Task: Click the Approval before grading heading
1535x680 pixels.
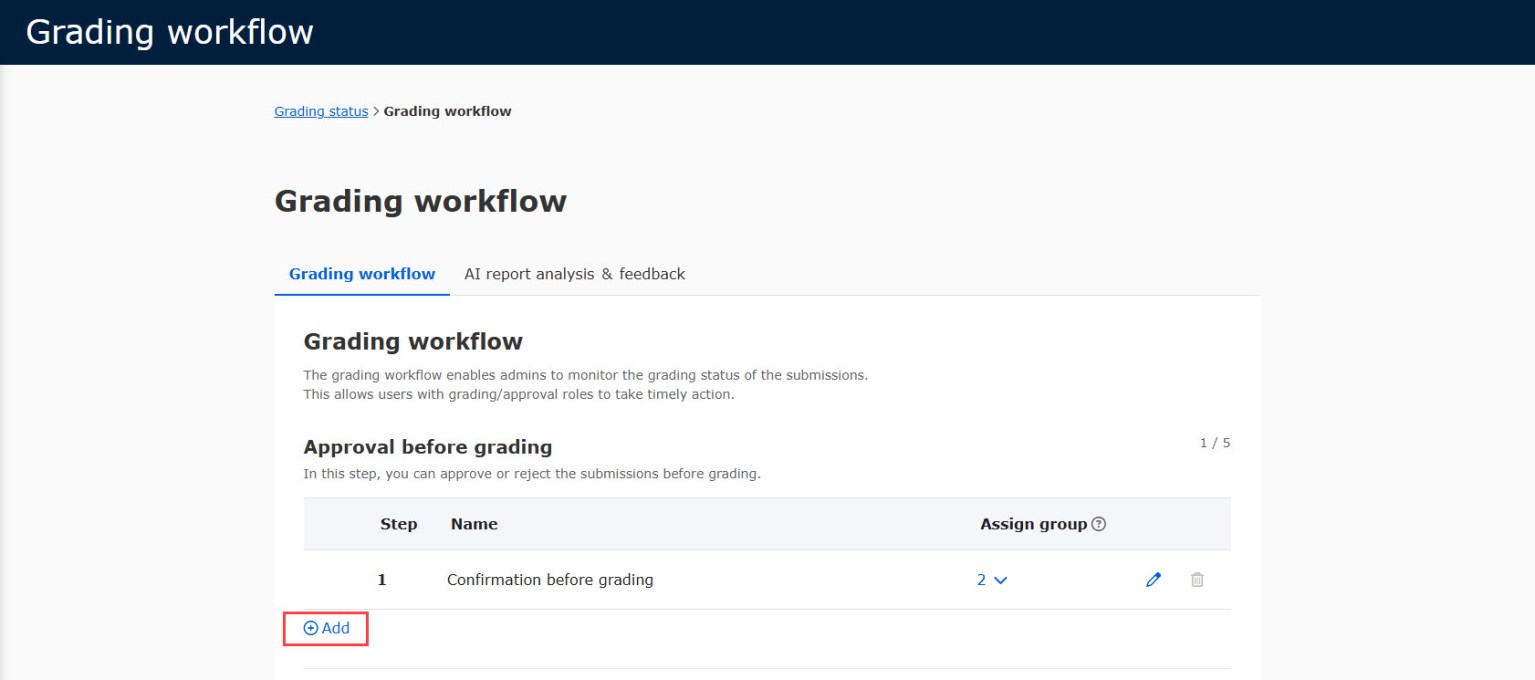Action: click(x=428, y=447)
